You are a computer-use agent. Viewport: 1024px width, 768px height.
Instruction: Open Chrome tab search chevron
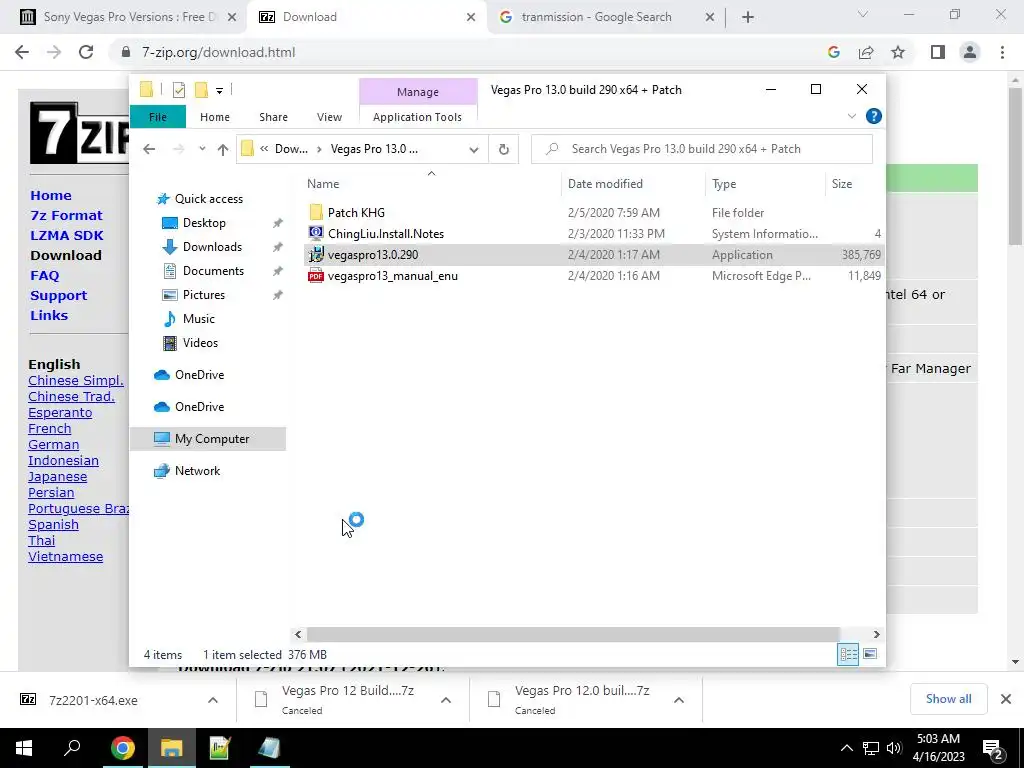click(863, 14)
